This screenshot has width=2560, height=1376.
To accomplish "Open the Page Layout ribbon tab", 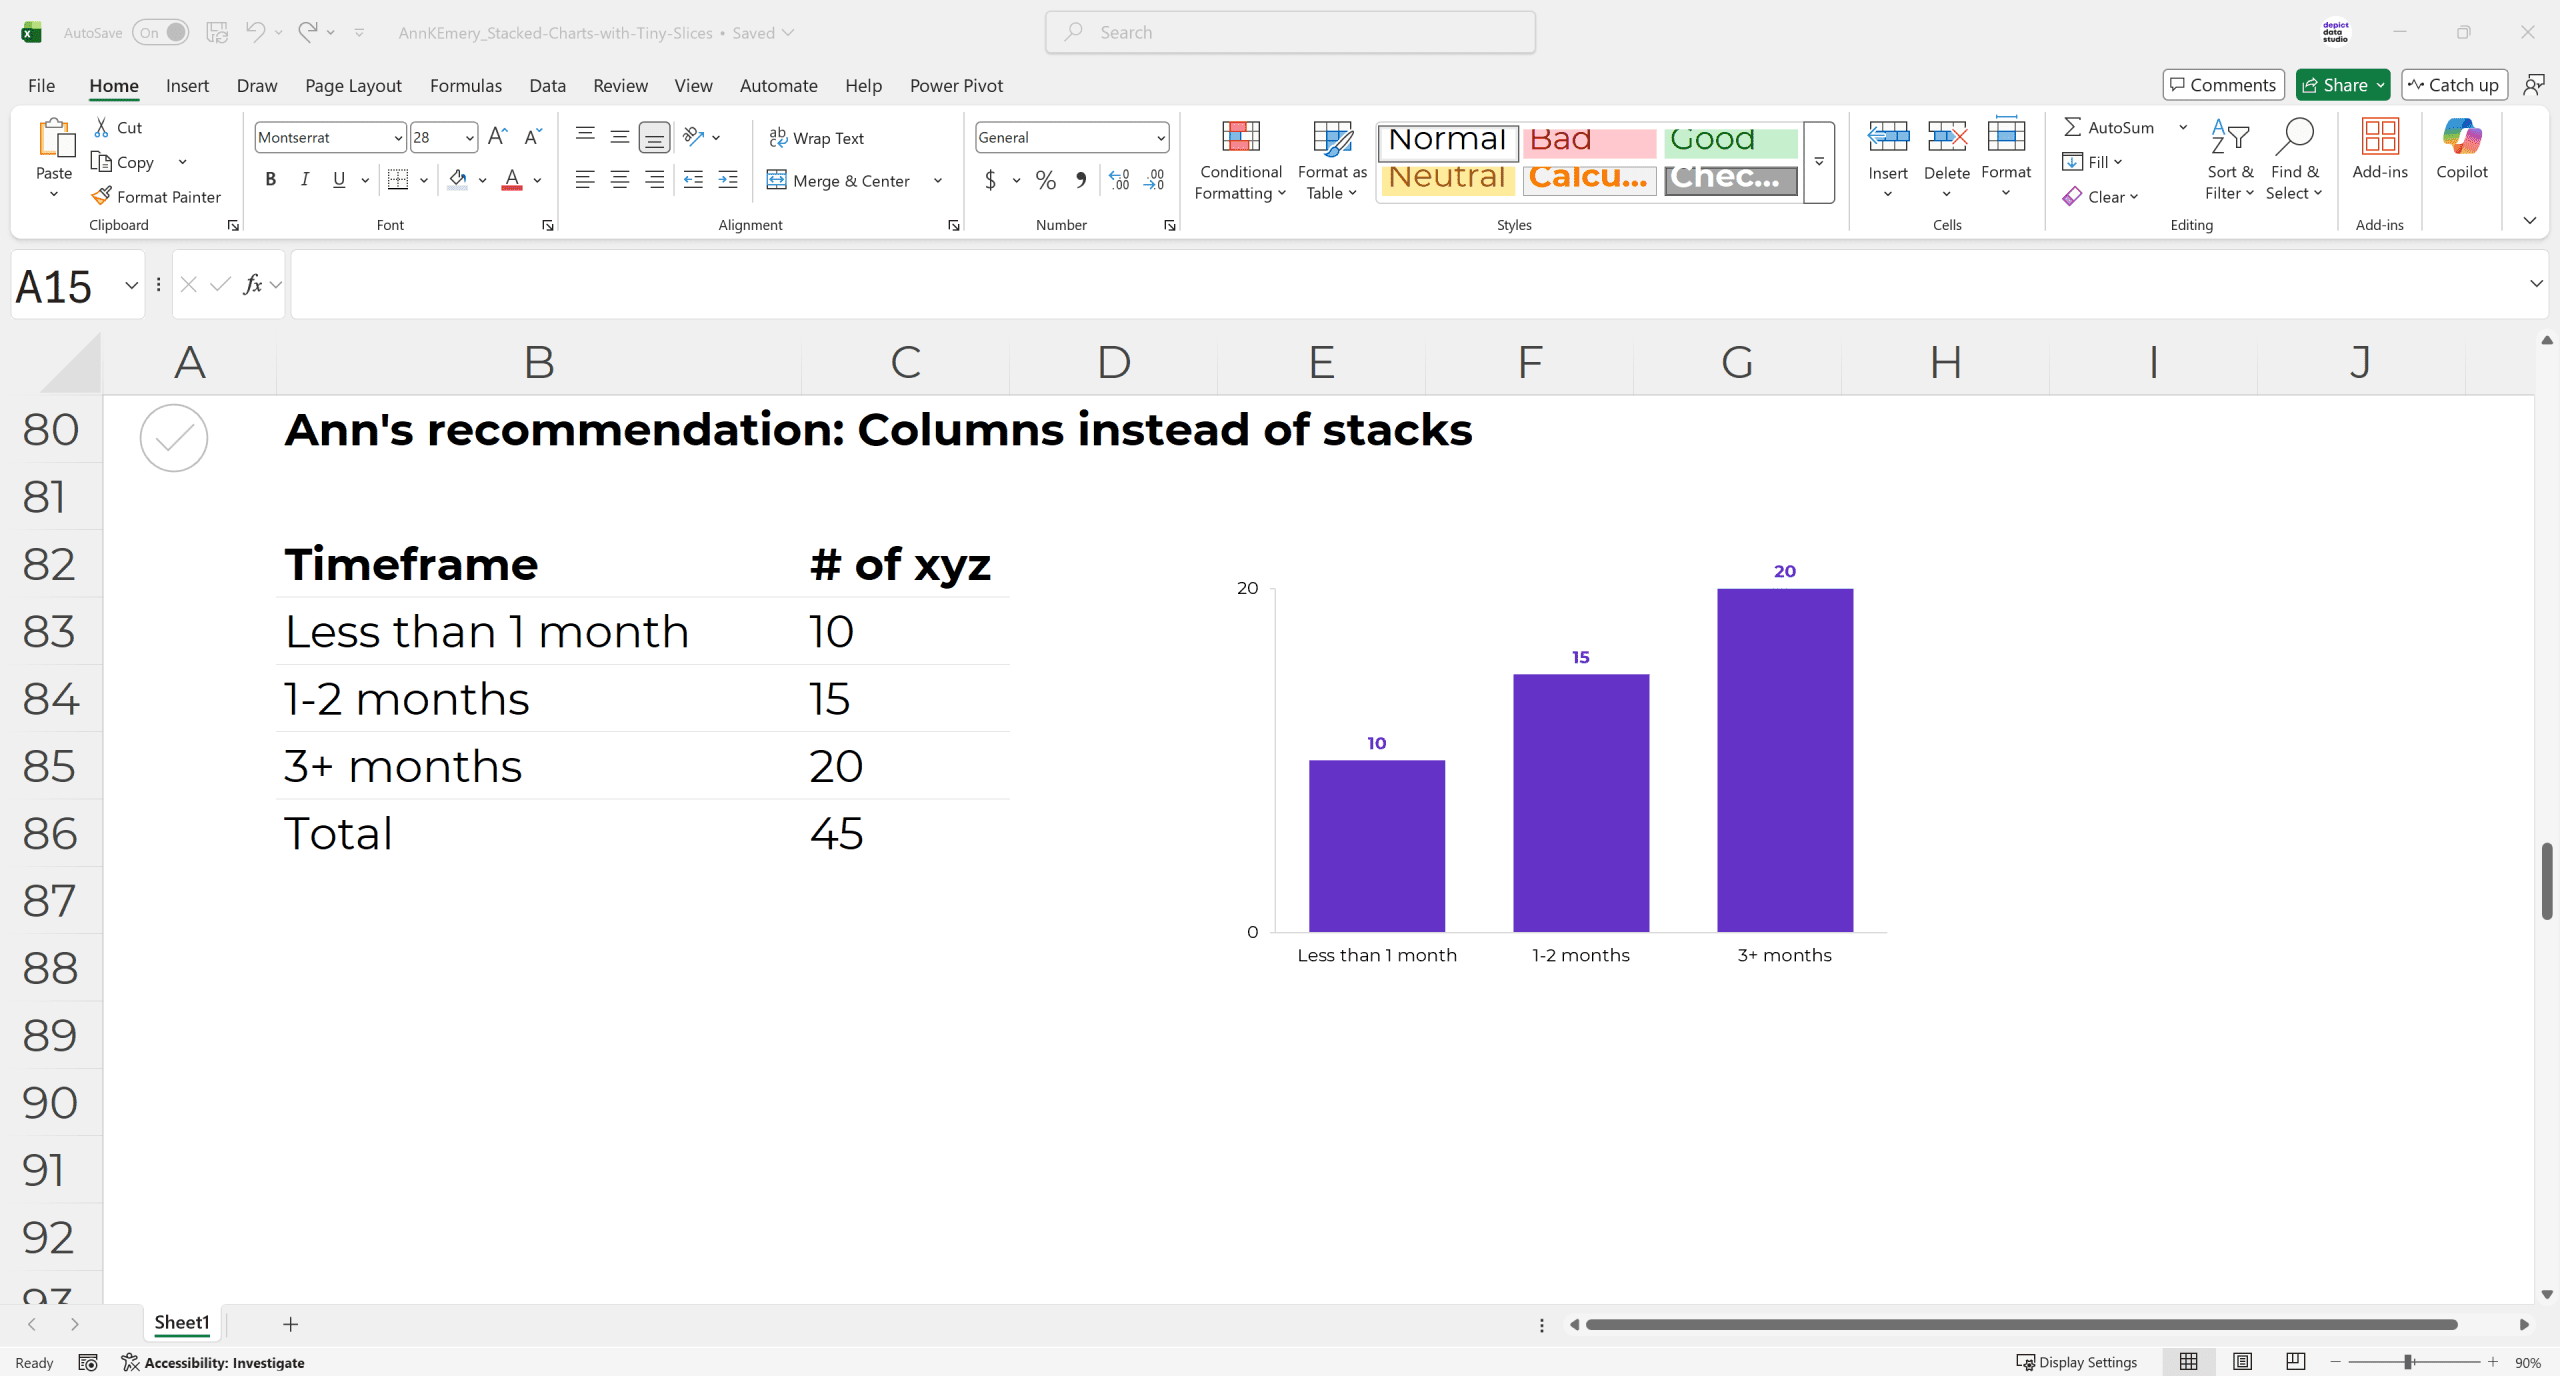I will pyautogui.click(x=353, y=86).
